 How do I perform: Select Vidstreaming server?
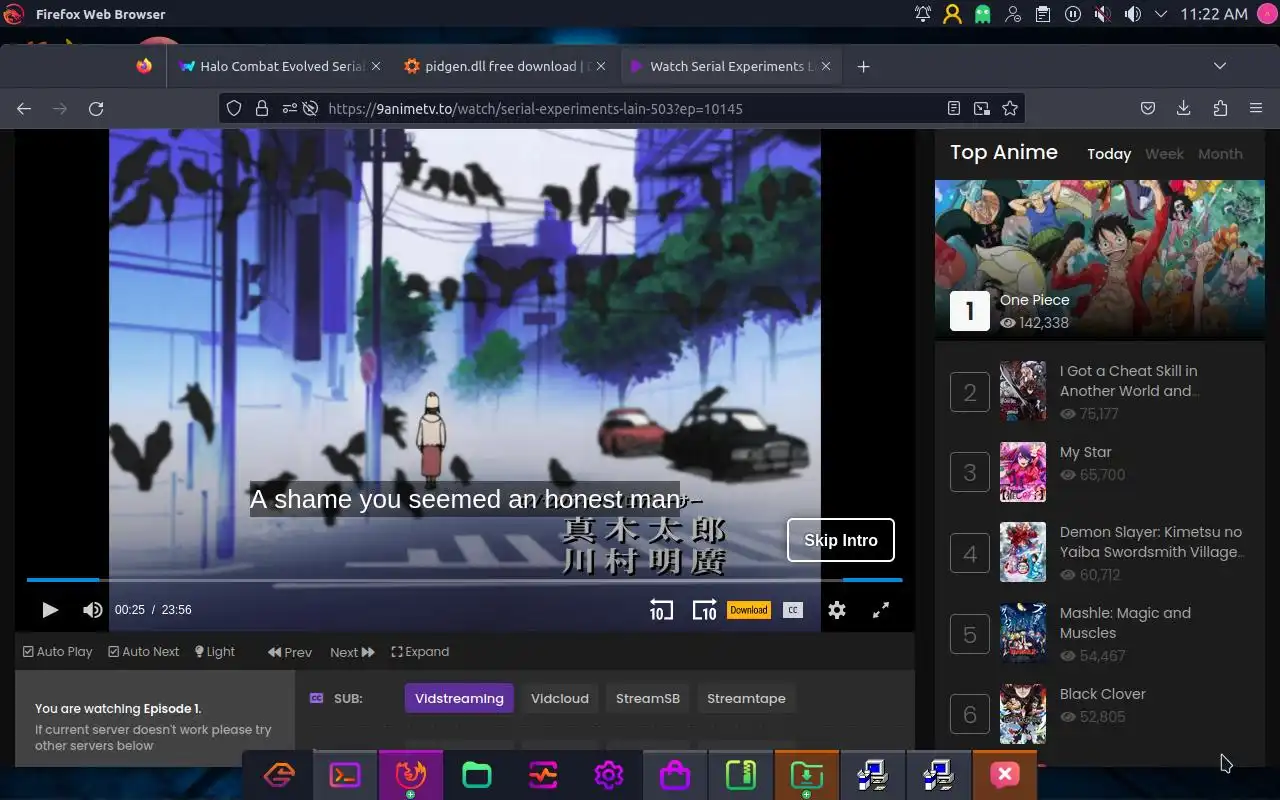tap(459, 698)
